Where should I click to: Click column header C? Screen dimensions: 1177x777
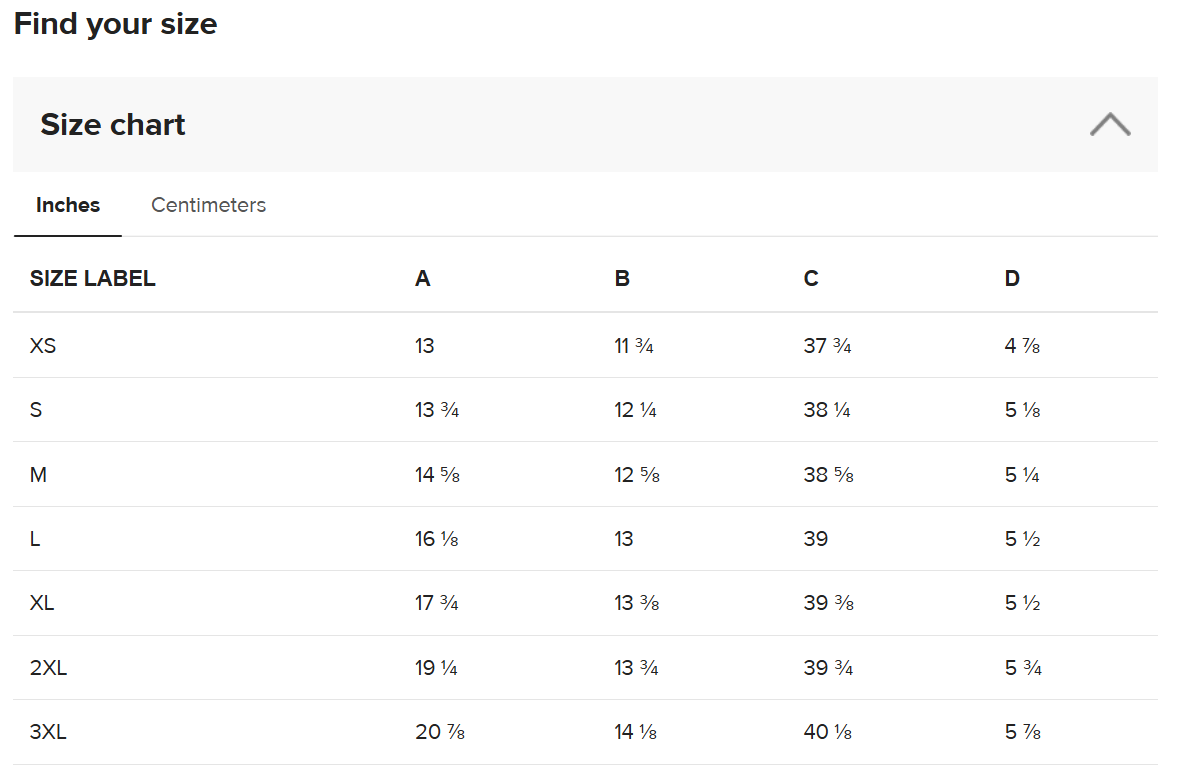(x=811, y=278)
